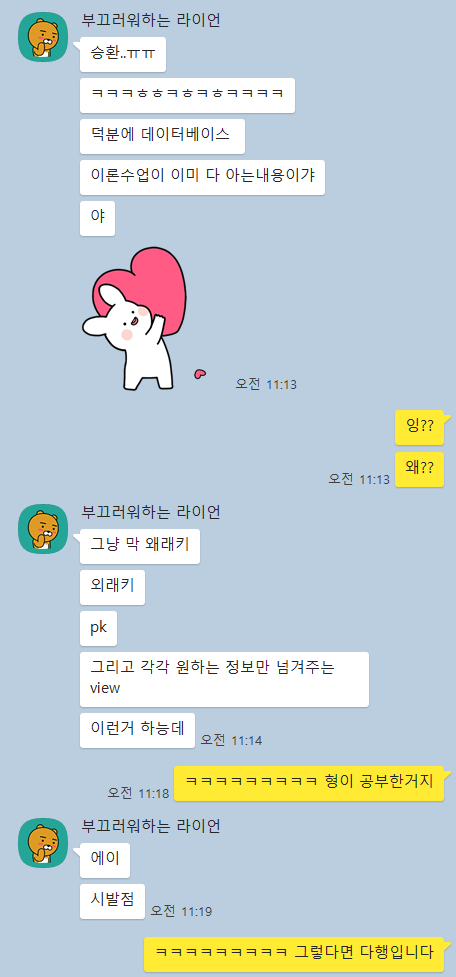Click the 외래키 message bubble
456x977 pixels.
tap(112, 587)
